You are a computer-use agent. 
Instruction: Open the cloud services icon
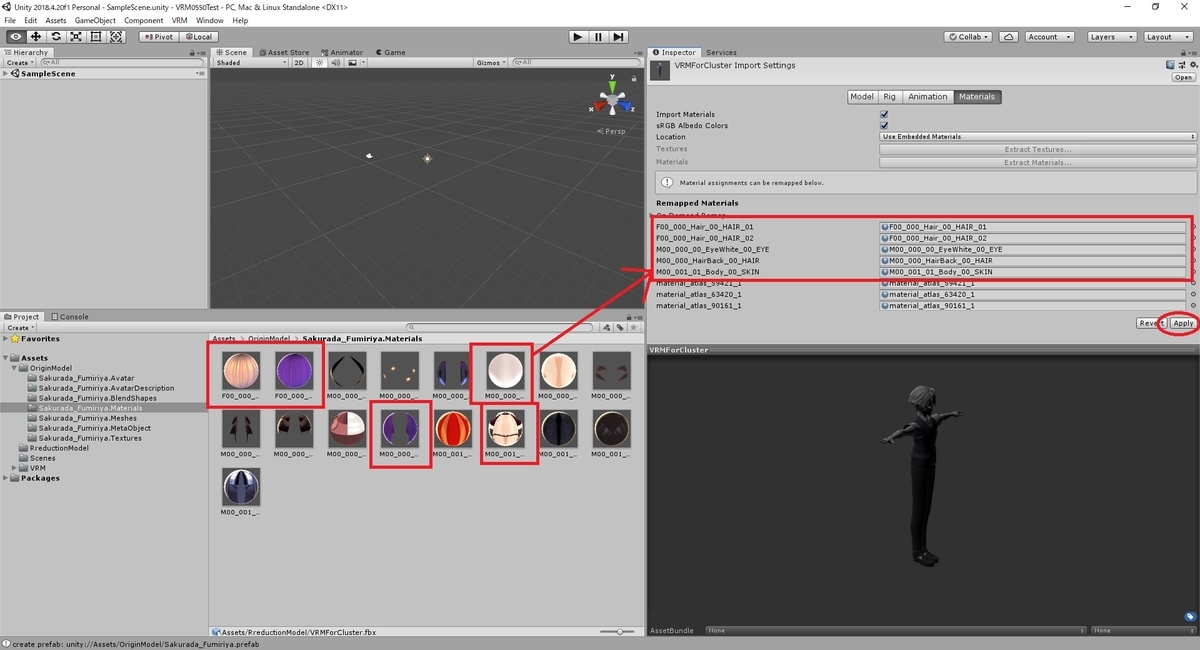click(x=1009, y=37)
